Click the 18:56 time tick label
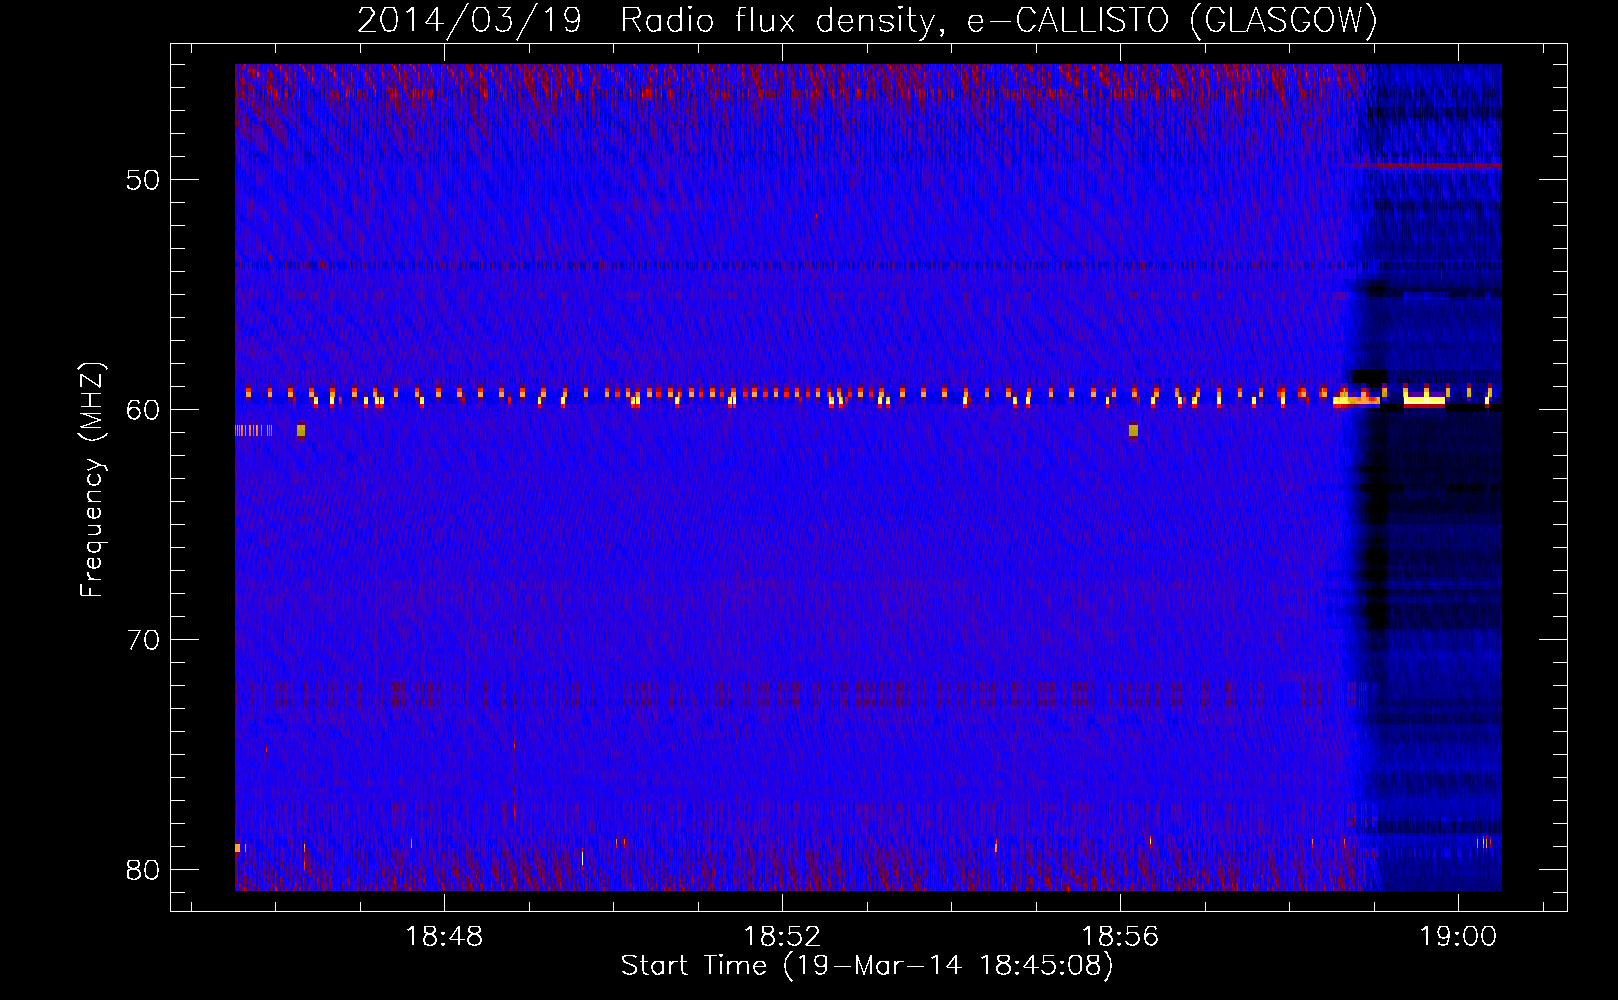Image resolution: width=1618 pixels, height=1000 pixels. 1120,937
